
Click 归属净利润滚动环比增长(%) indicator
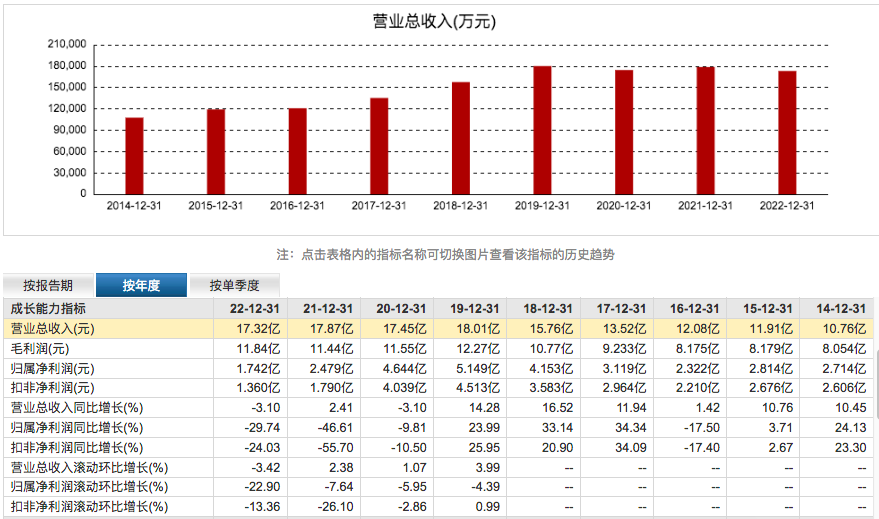(89, 486)
